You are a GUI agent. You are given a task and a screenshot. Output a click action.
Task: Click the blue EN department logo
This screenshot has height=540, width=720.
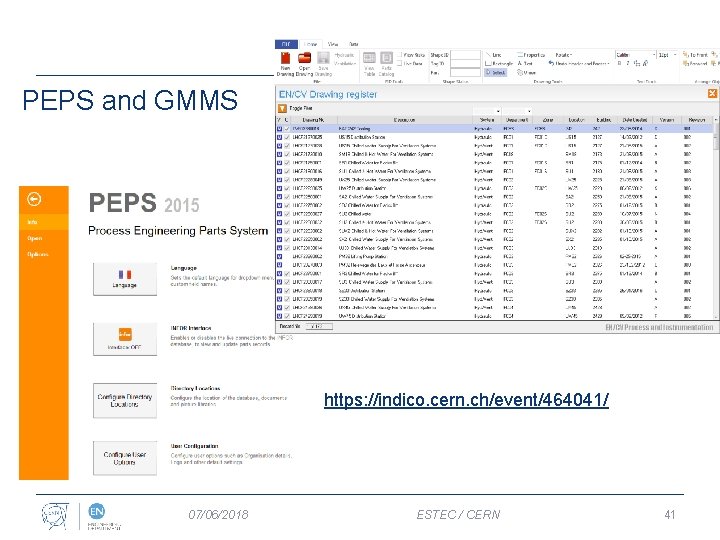96,511
